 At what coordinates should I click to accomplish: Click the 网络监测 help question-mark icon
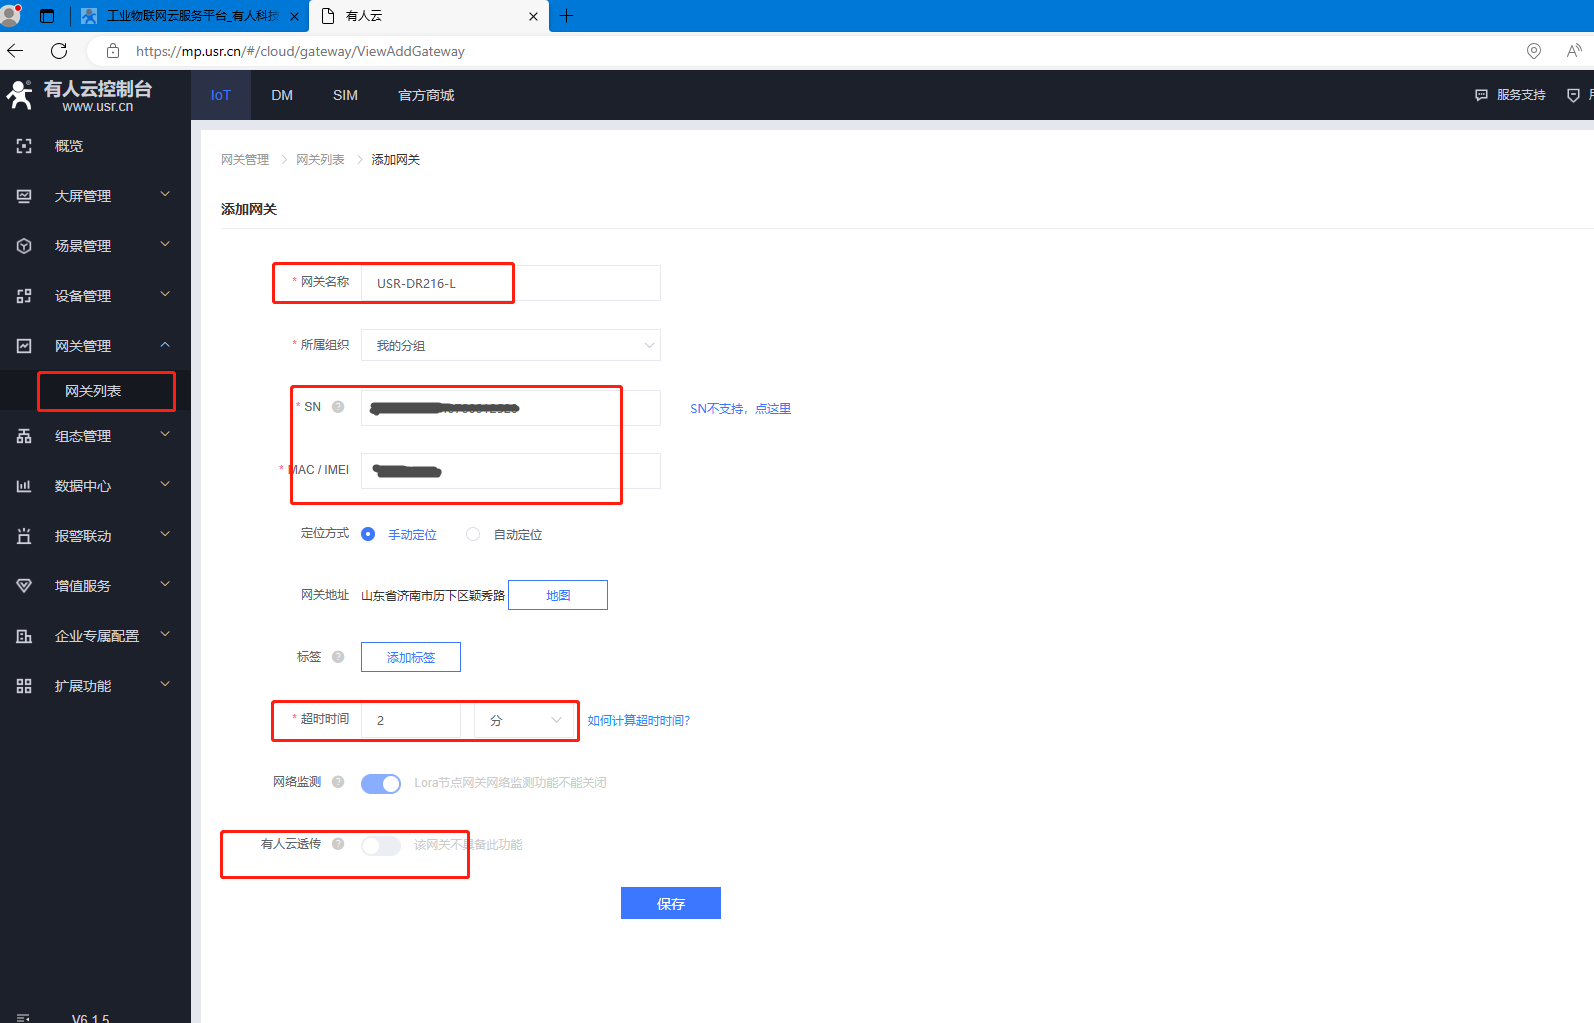338,782
